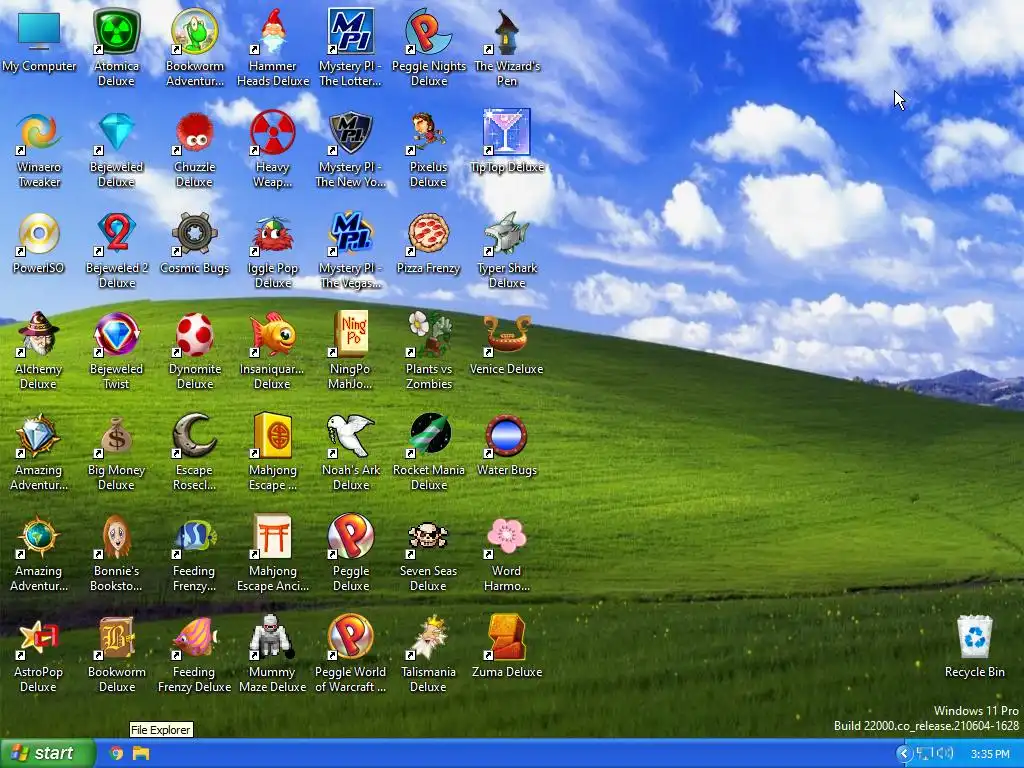Click the Chuzzle Deluxe icon
This screenshot has height=768, width=1024.
click(195, 133)
